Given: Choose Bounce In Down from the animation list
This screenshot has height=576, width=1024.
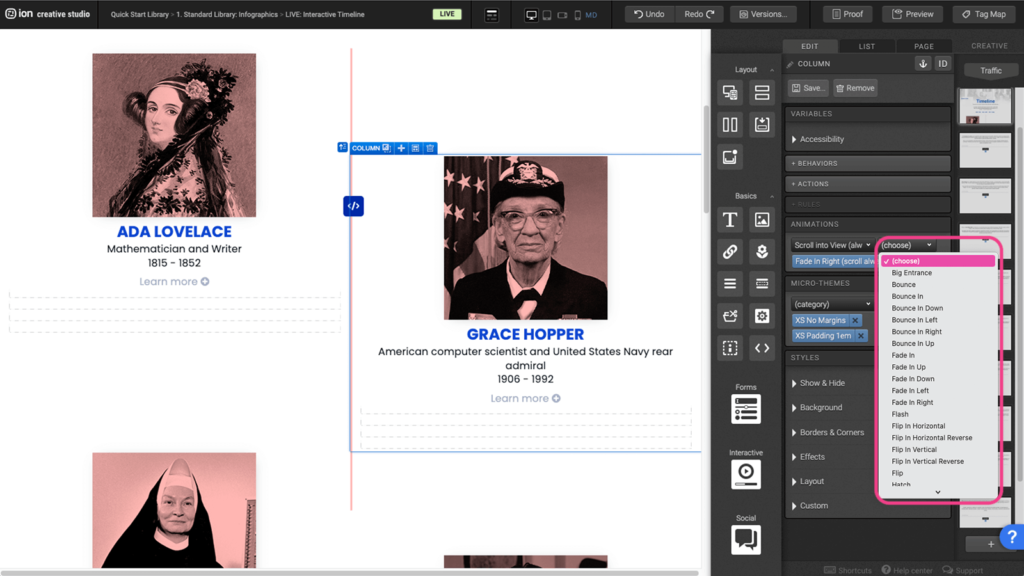Looking at the screenshot, I should coord(917,308).
